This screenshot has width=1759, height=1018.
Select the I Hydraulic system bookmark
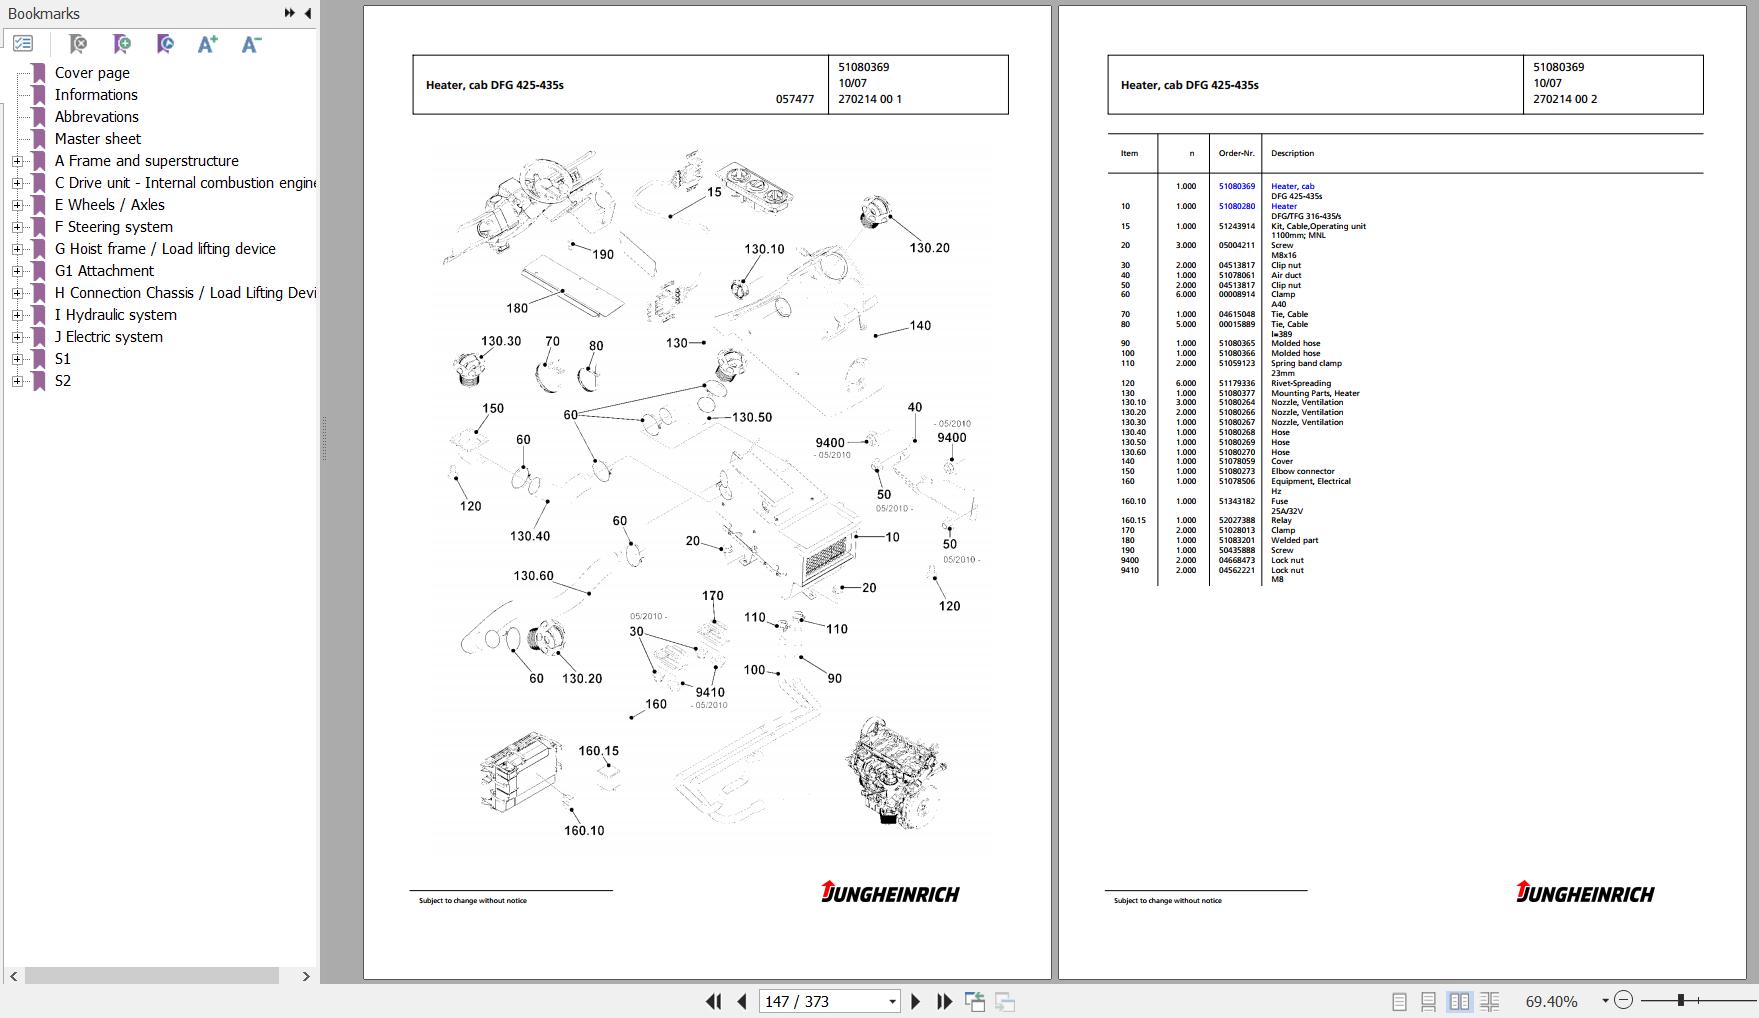(x=116, y=315)
